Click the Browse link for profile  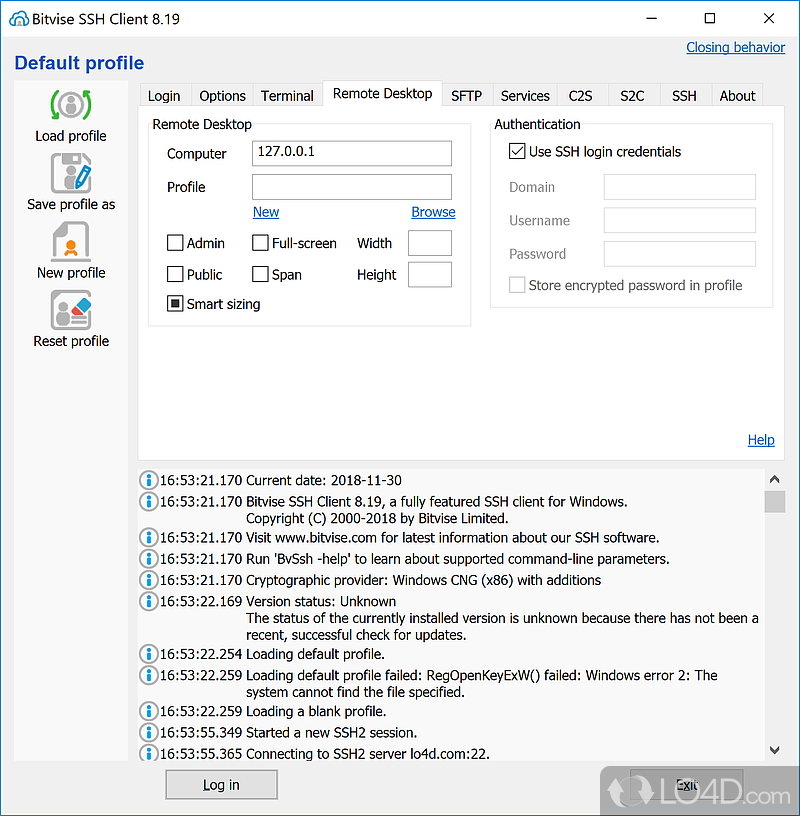[x=433, y=212]
